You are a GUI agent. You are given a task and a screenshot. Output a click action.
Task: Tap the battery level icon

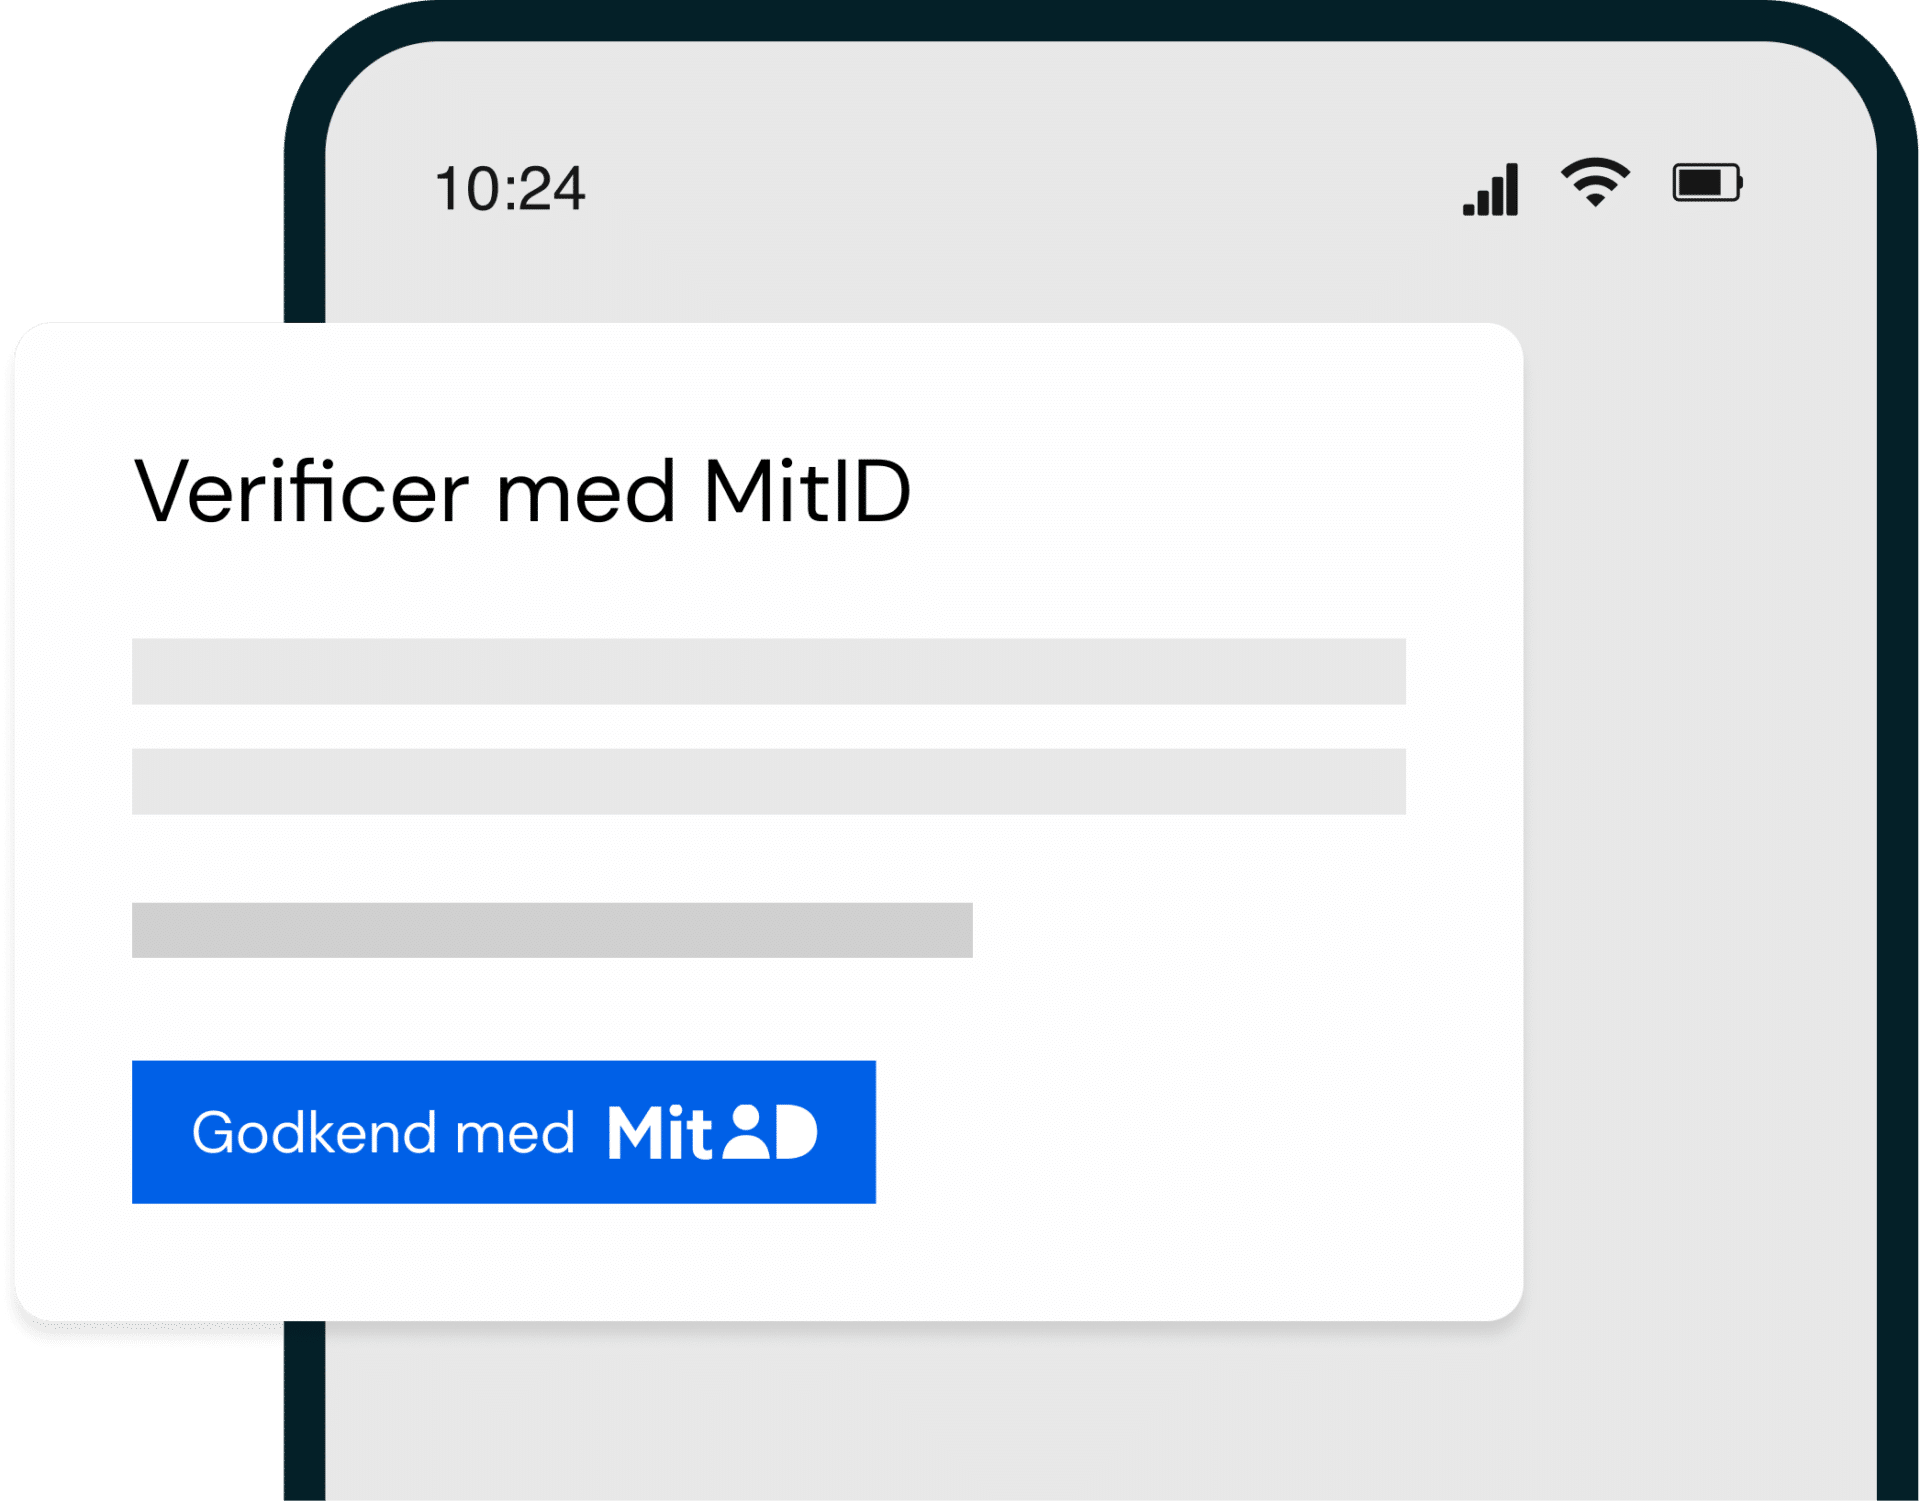(1706, 183)
